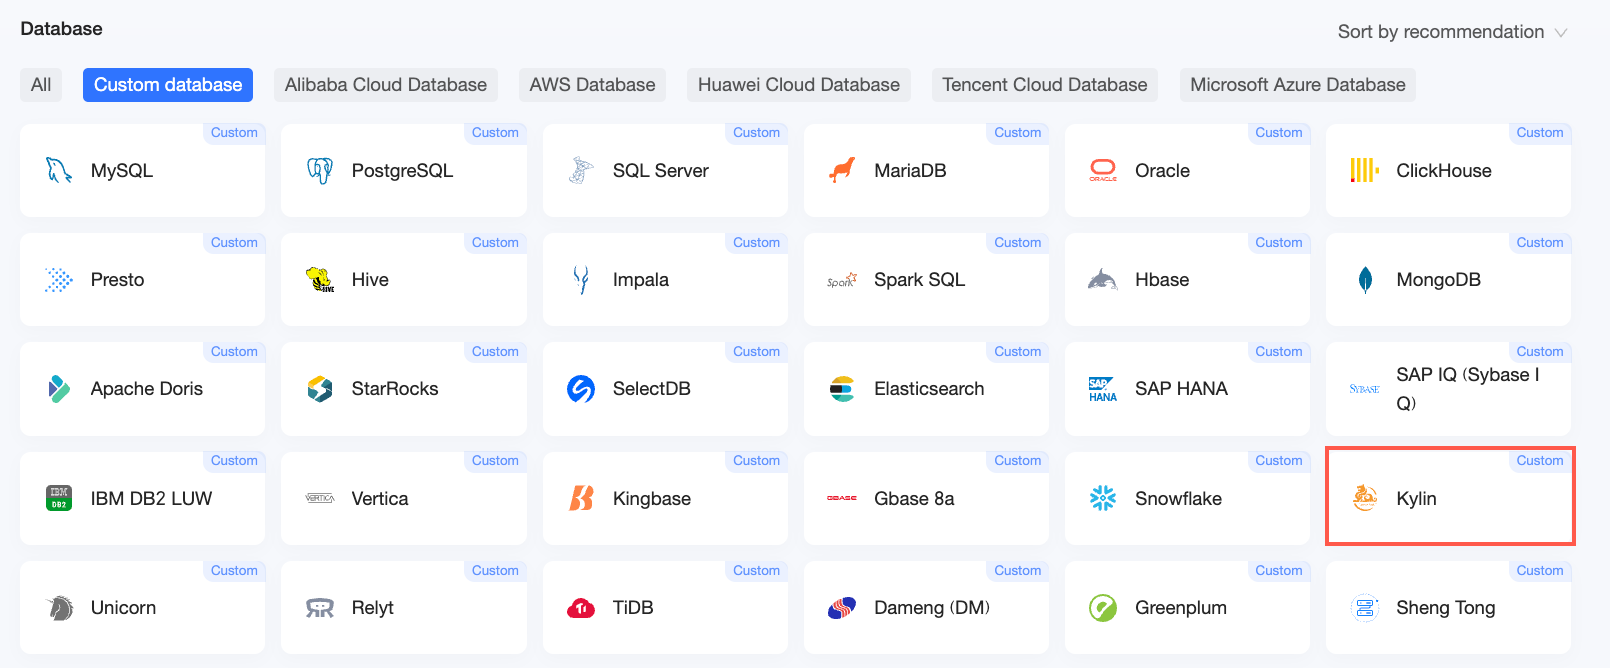Viewport: 1610px width, 668px height.
Task: Click the Hive bee icon
Action: click(320, 280)
